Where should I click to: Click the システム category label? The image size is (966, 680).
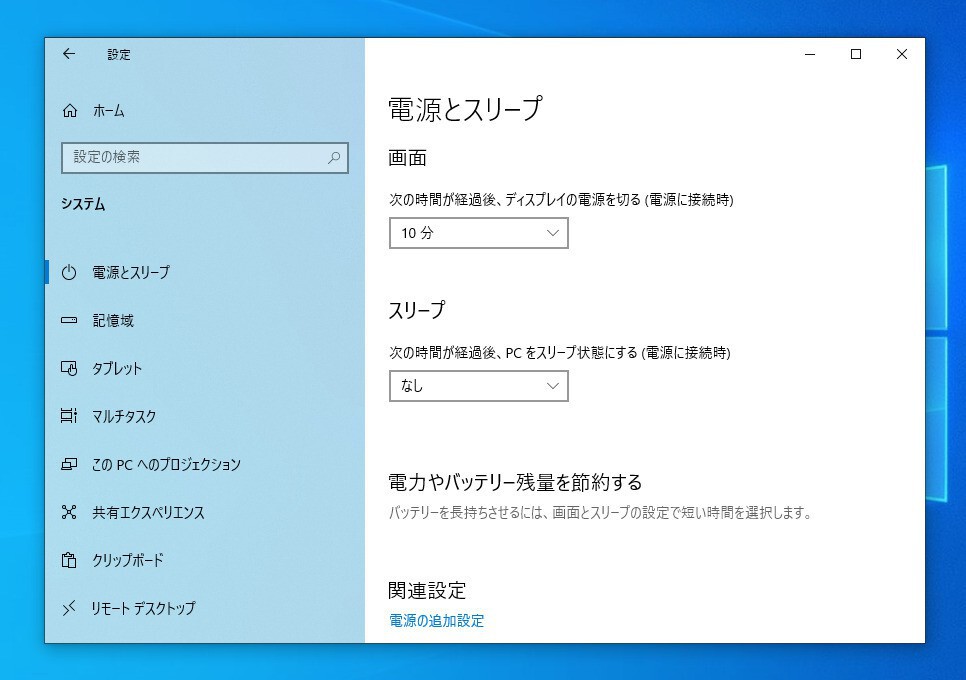(83, 204)
